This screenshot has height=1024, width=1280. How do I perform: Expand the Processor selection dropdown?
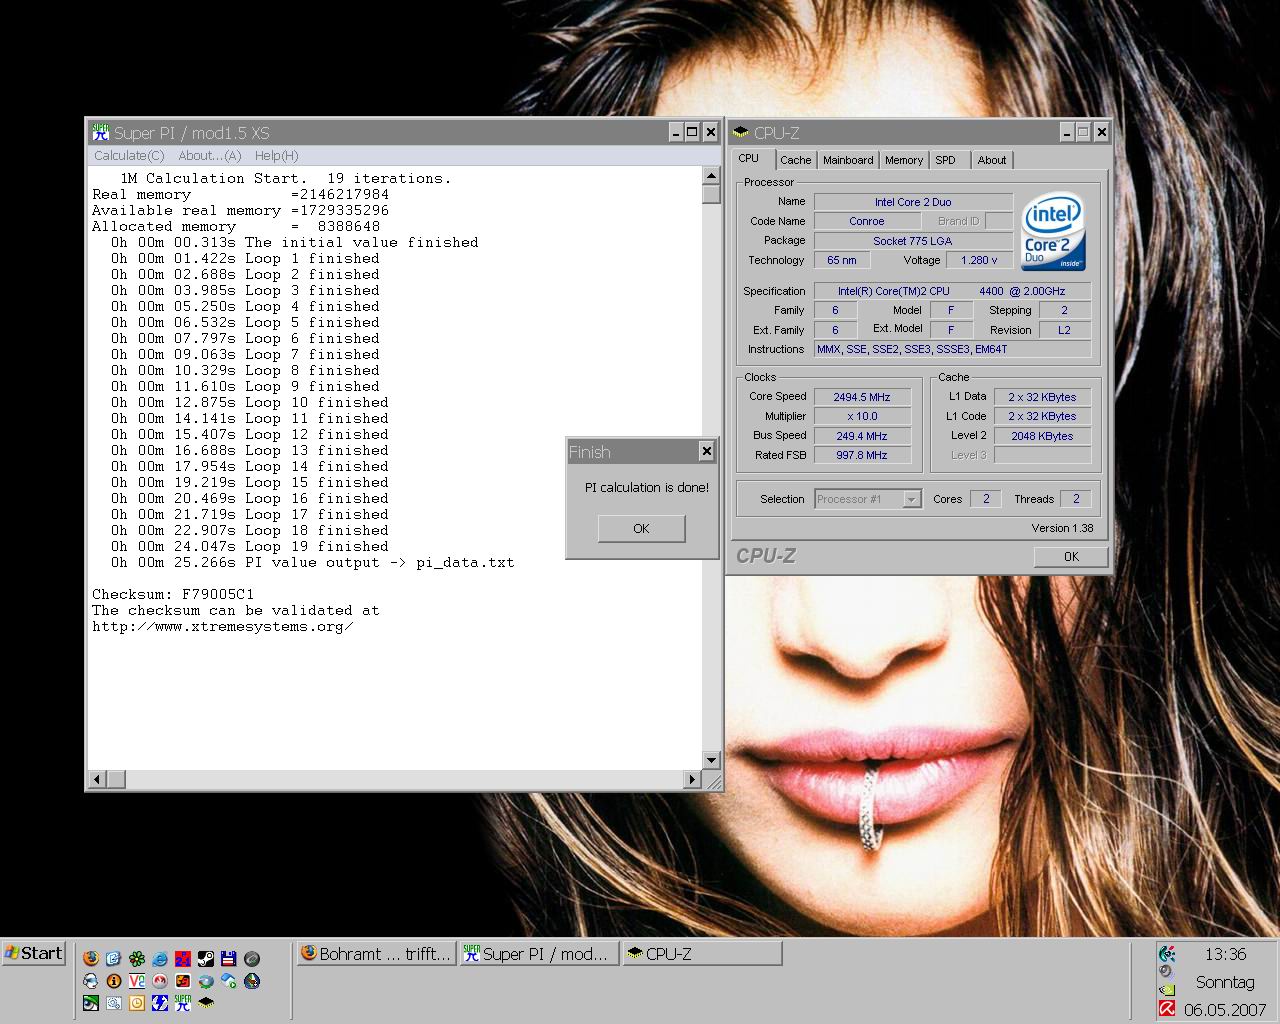tap(911, 499)
